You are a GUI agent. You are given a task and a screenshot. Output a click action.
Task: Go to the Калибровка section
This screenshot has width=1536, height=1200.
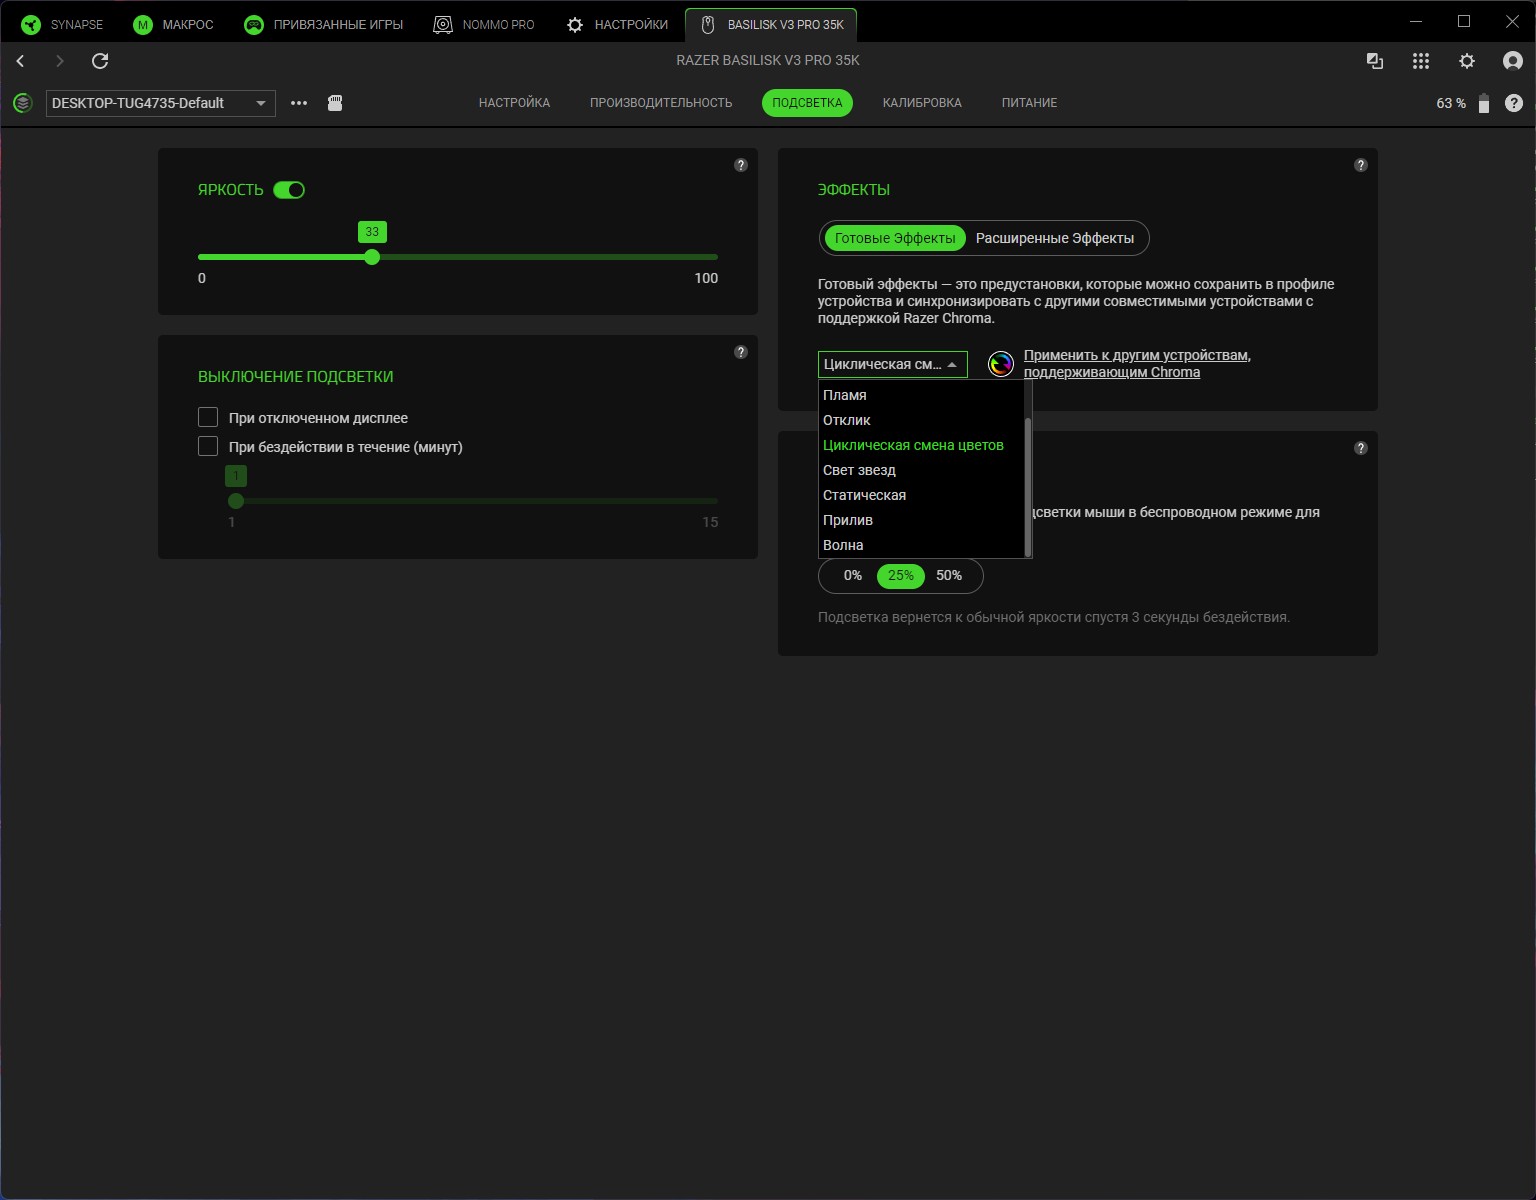[922, 103]
